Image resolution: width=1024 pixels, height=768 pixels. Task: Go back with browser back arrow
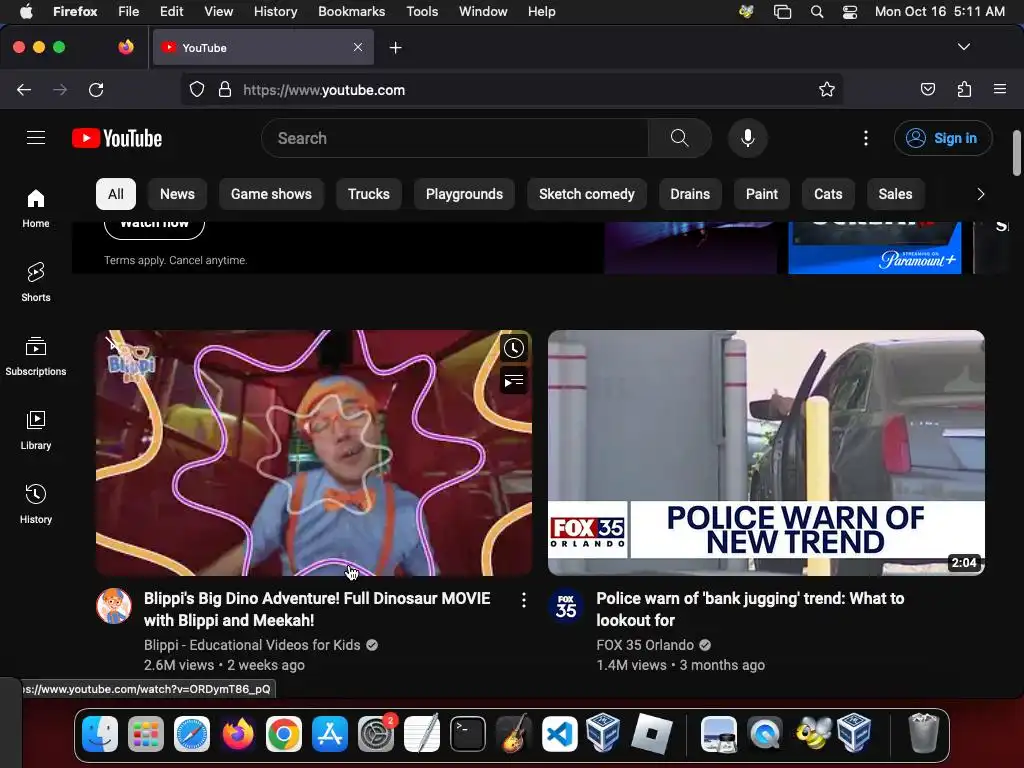[24, 89]
